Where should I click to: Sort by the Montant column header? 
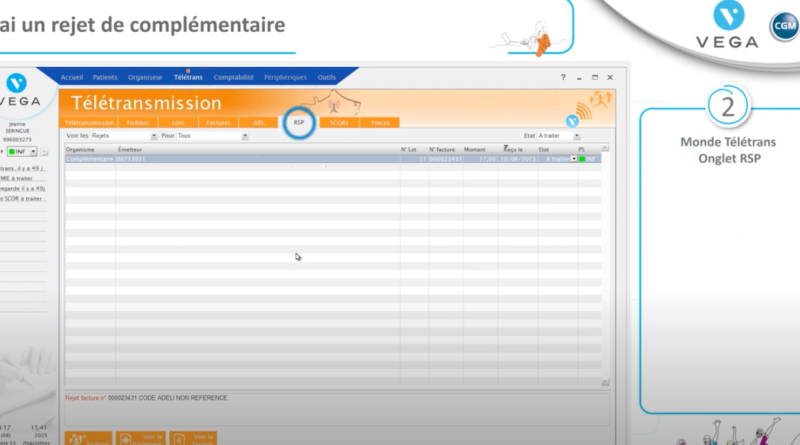(x=474, y=150)
